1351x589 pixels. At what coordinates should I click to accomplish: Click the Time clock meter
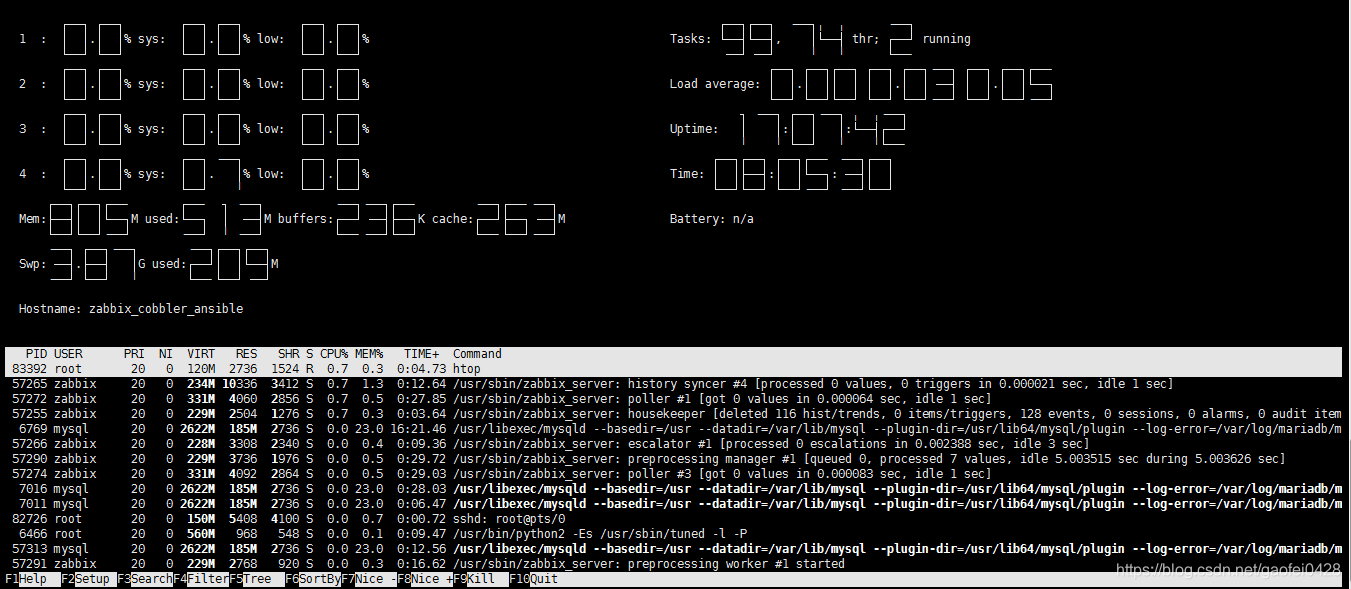(x=780, y=174)
